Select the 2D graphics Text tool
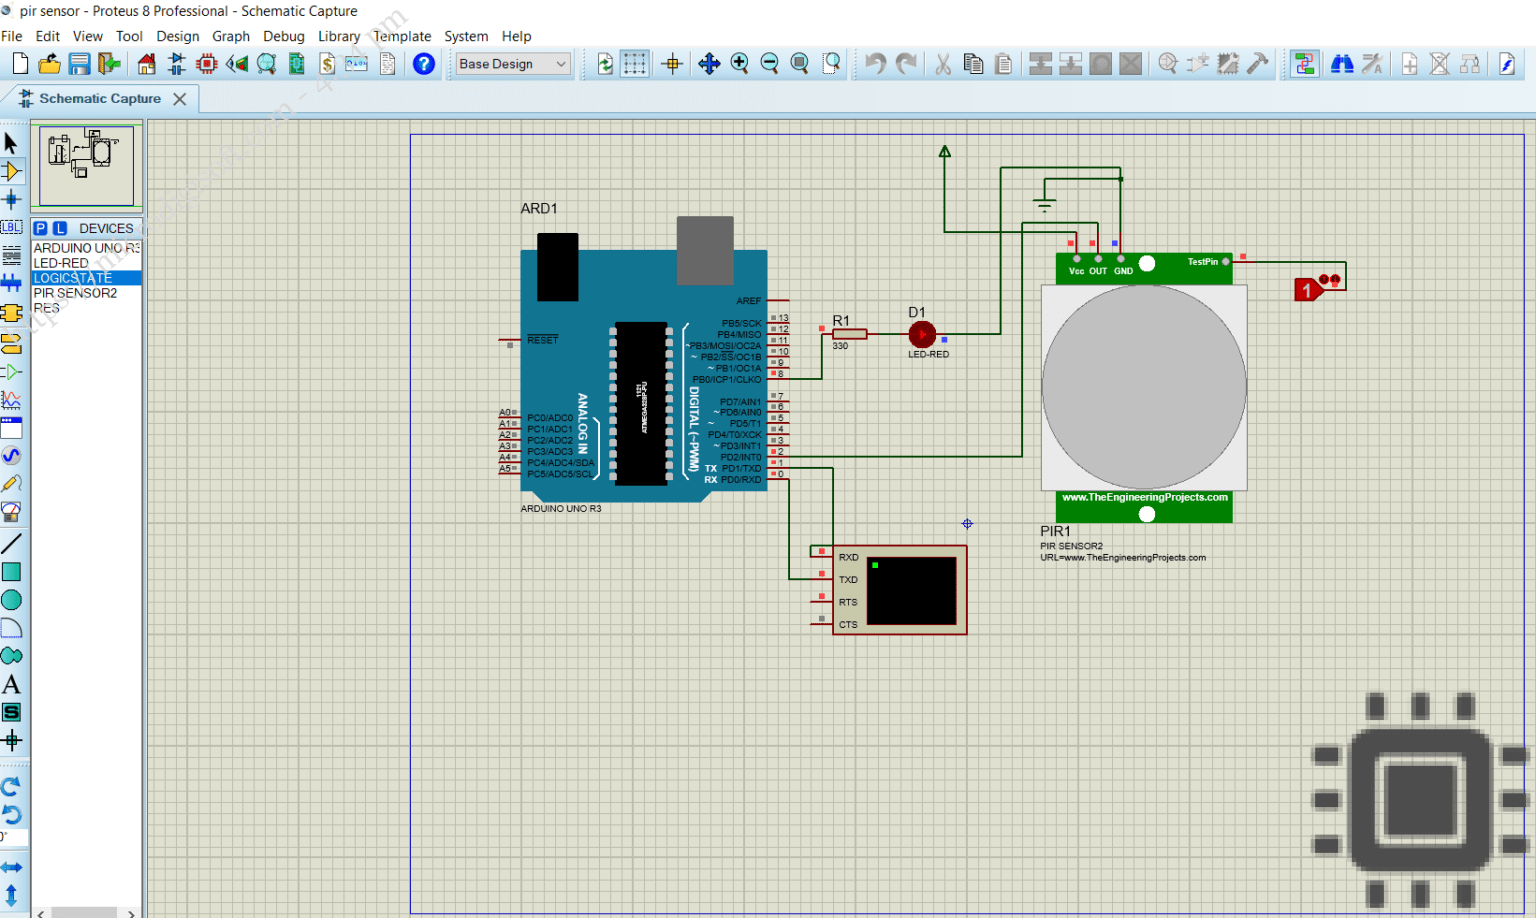1536x918 pixels. pos(13,684)
